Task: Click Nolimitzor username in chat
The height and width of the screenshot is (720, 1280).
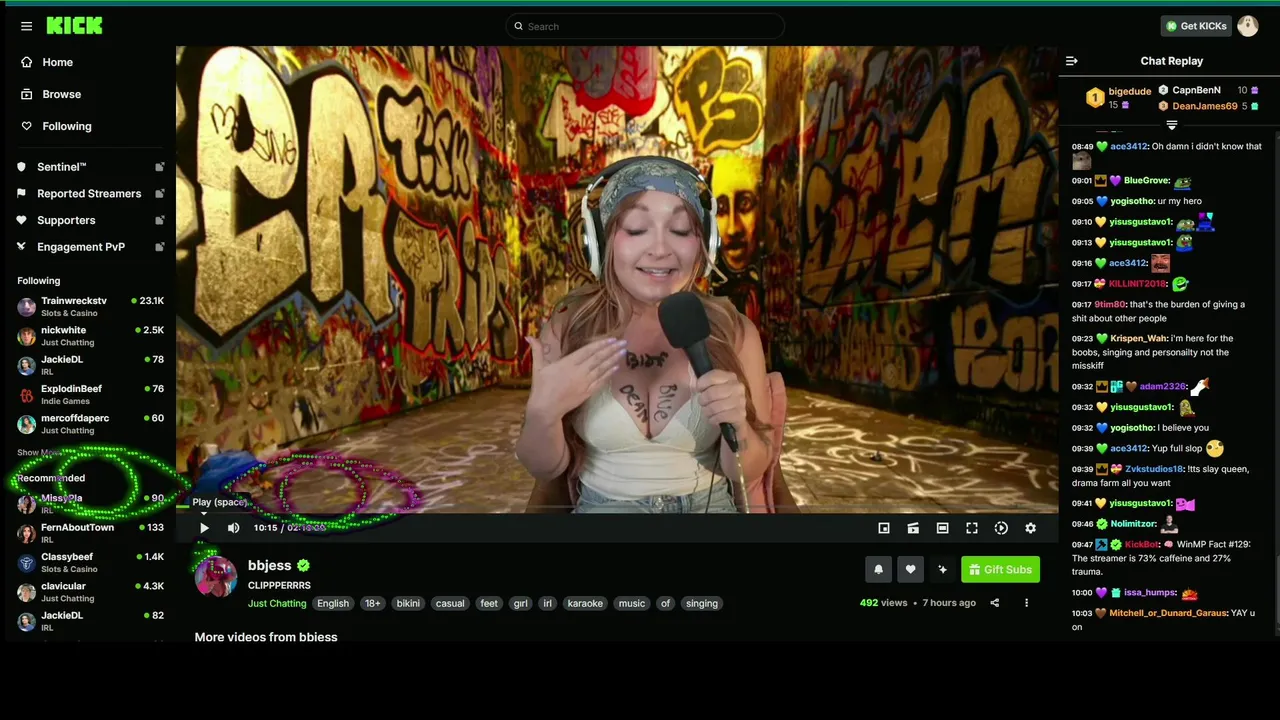Action: point(1133,524)
